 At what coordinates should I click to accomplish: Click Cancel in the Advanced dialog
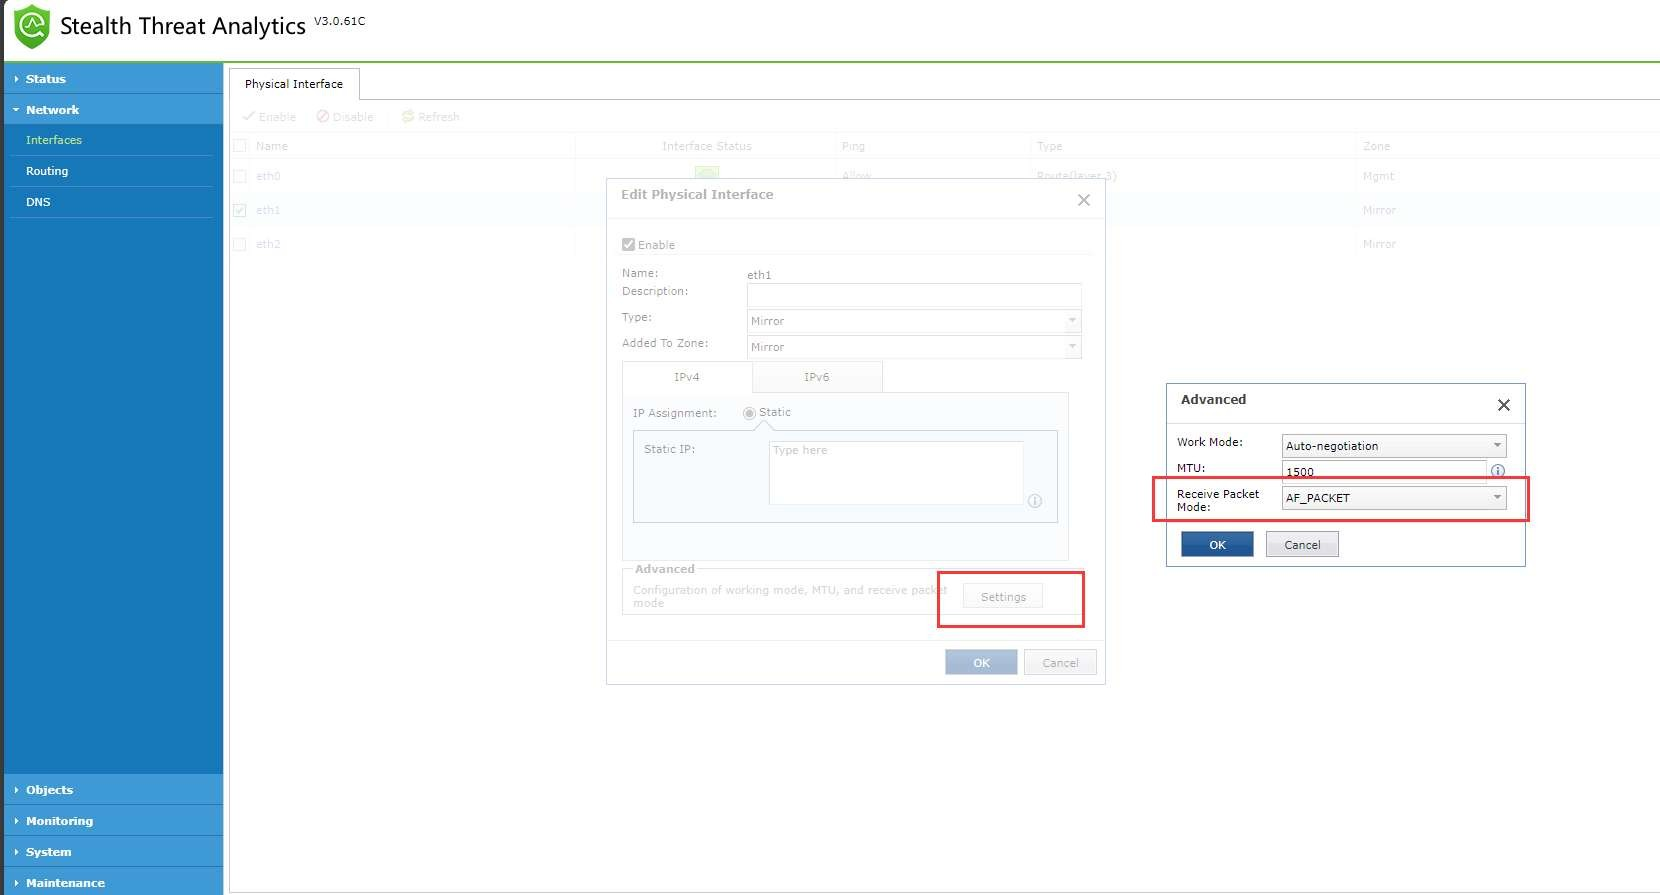[1302, 544]
